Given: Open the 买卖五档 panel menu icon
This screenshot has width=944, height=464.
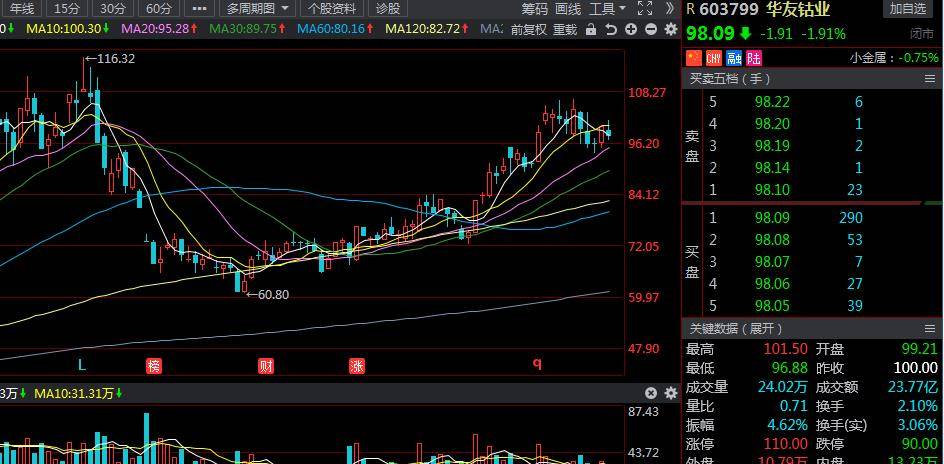Looking at the screenshot, I should (930, 79).
